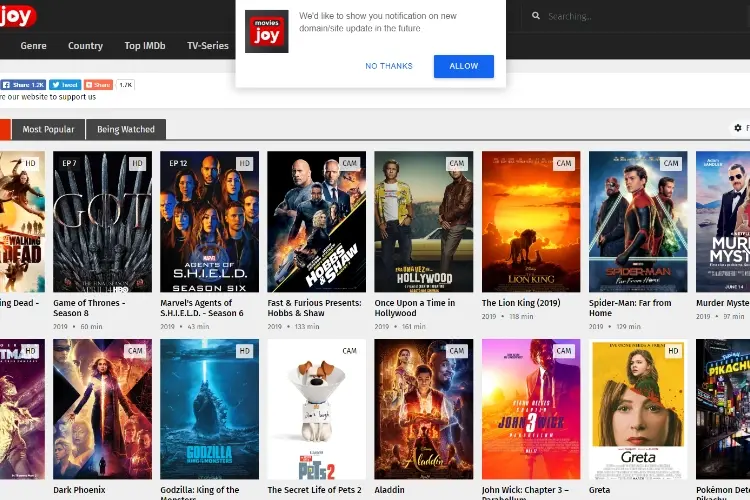
Task: Click the CAM badge on Spider-Man poster
Action: [671, 163]
